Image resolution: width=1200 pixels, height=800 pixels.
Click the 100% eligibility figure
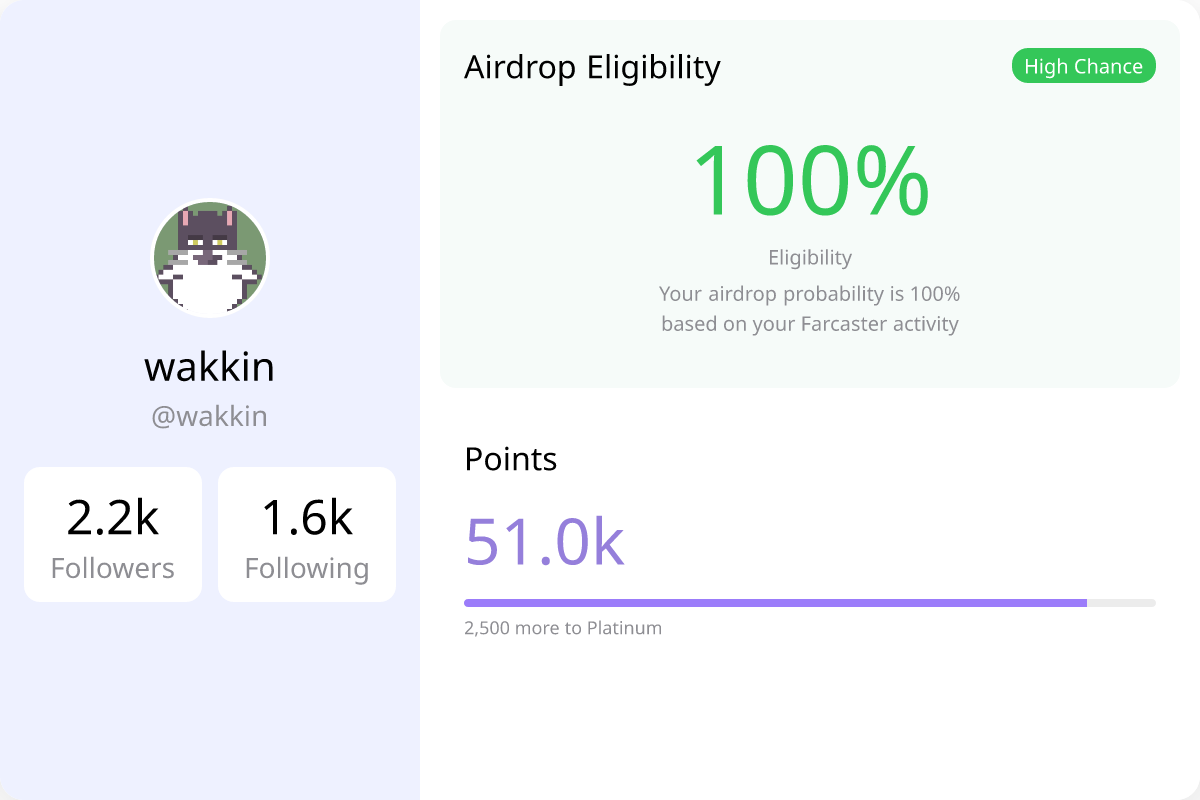tap(810, 181)
